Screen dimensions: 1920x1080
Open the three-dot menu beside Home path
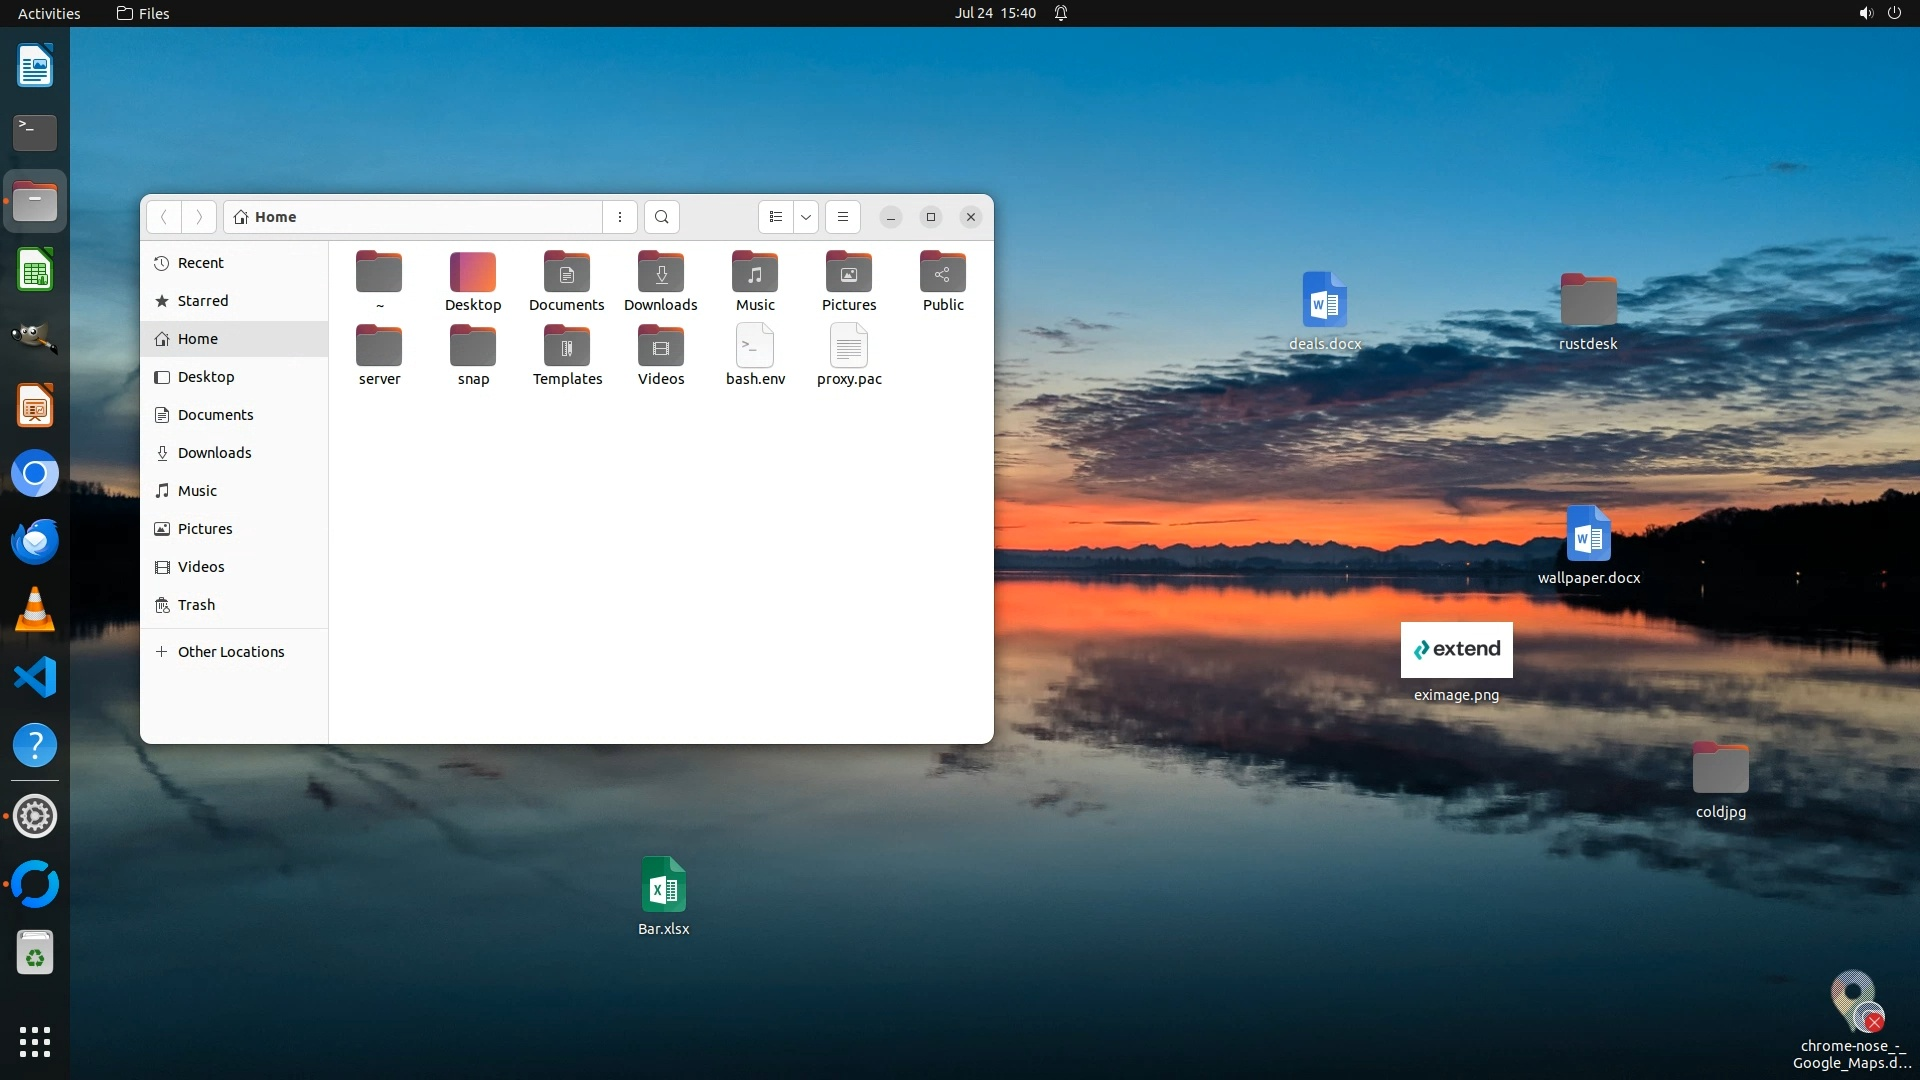coord(620,217)
